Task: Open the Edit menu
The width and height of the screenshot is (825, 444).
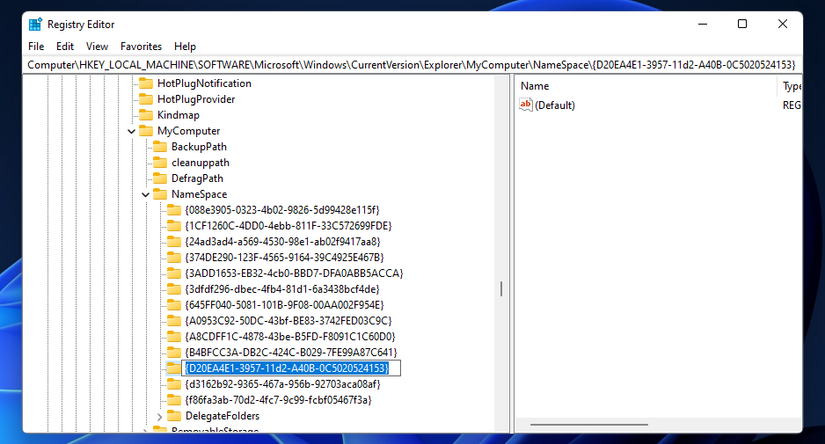Action: (65, 46)
